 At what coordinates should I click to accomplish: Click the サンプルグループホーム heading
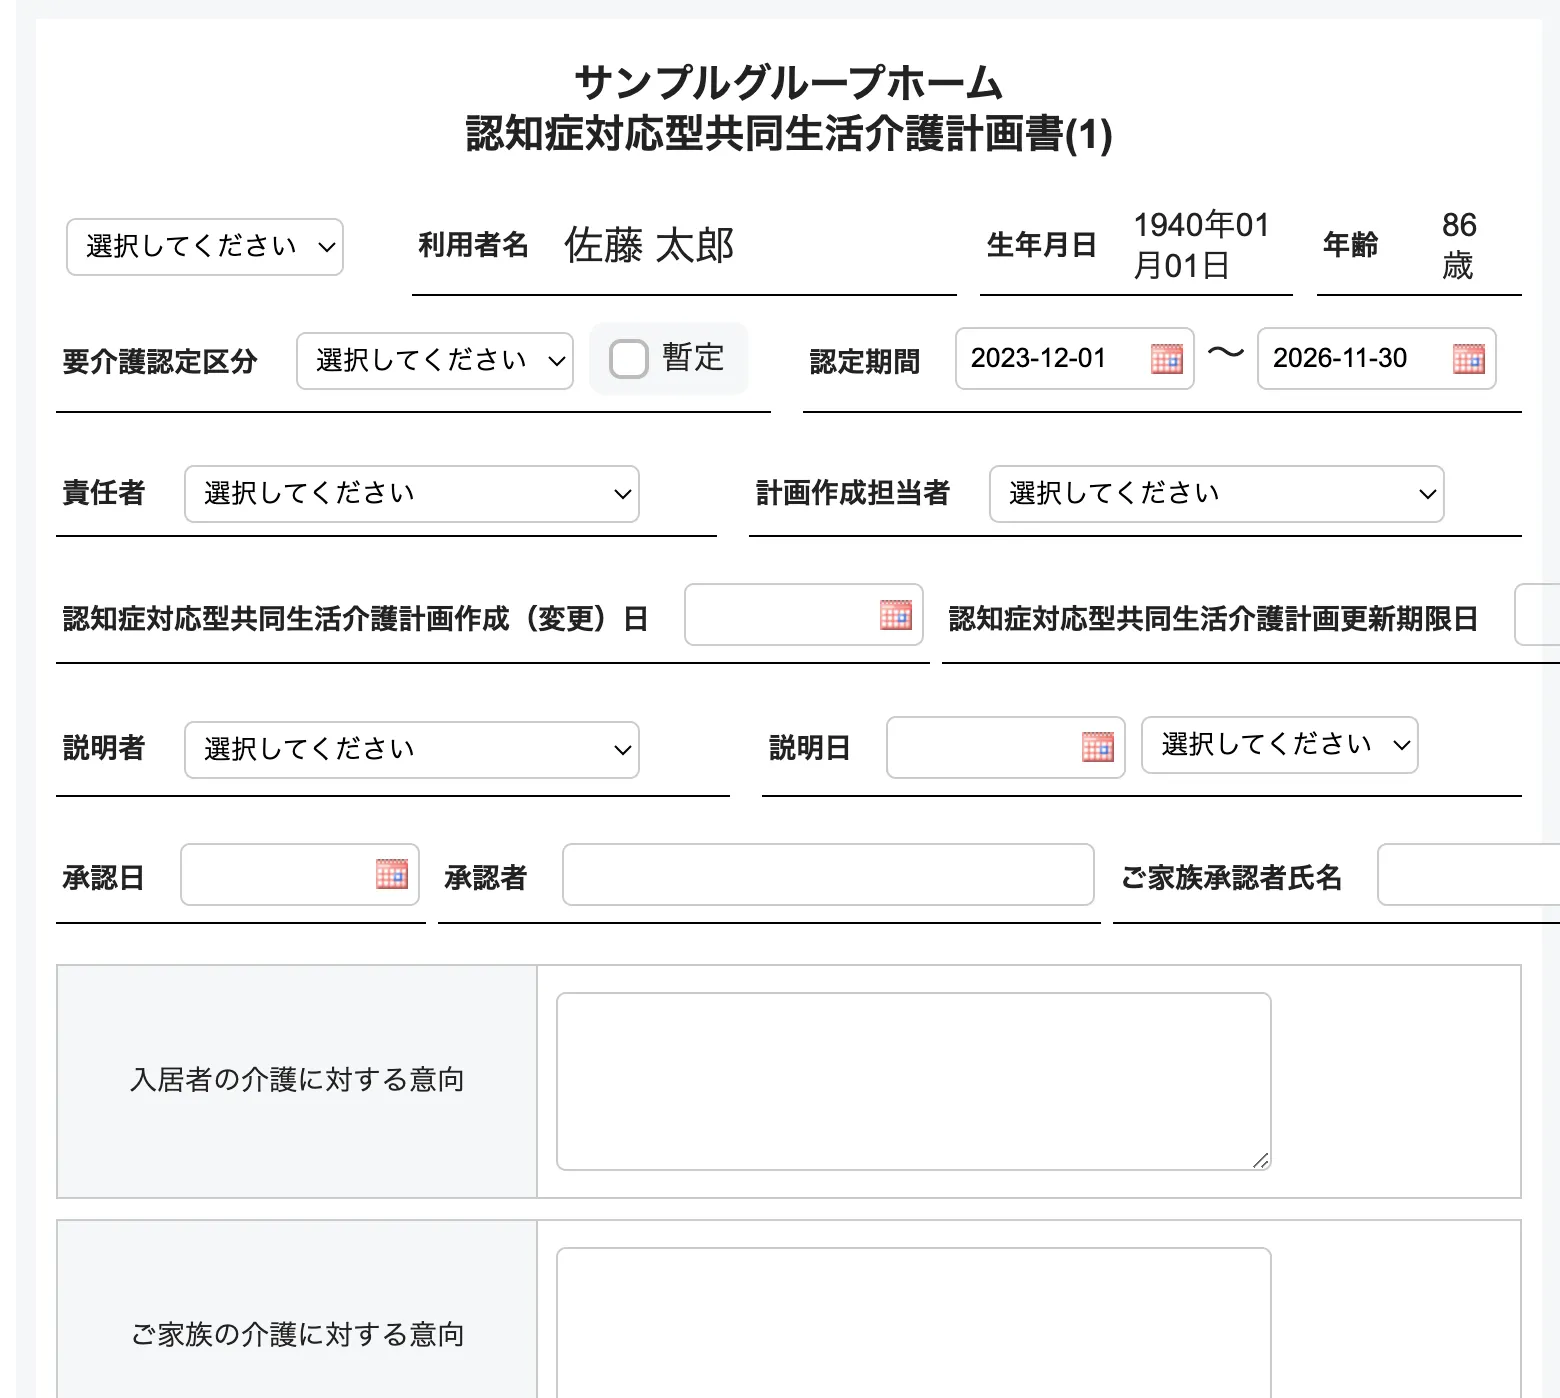click(x=789, y=82)
